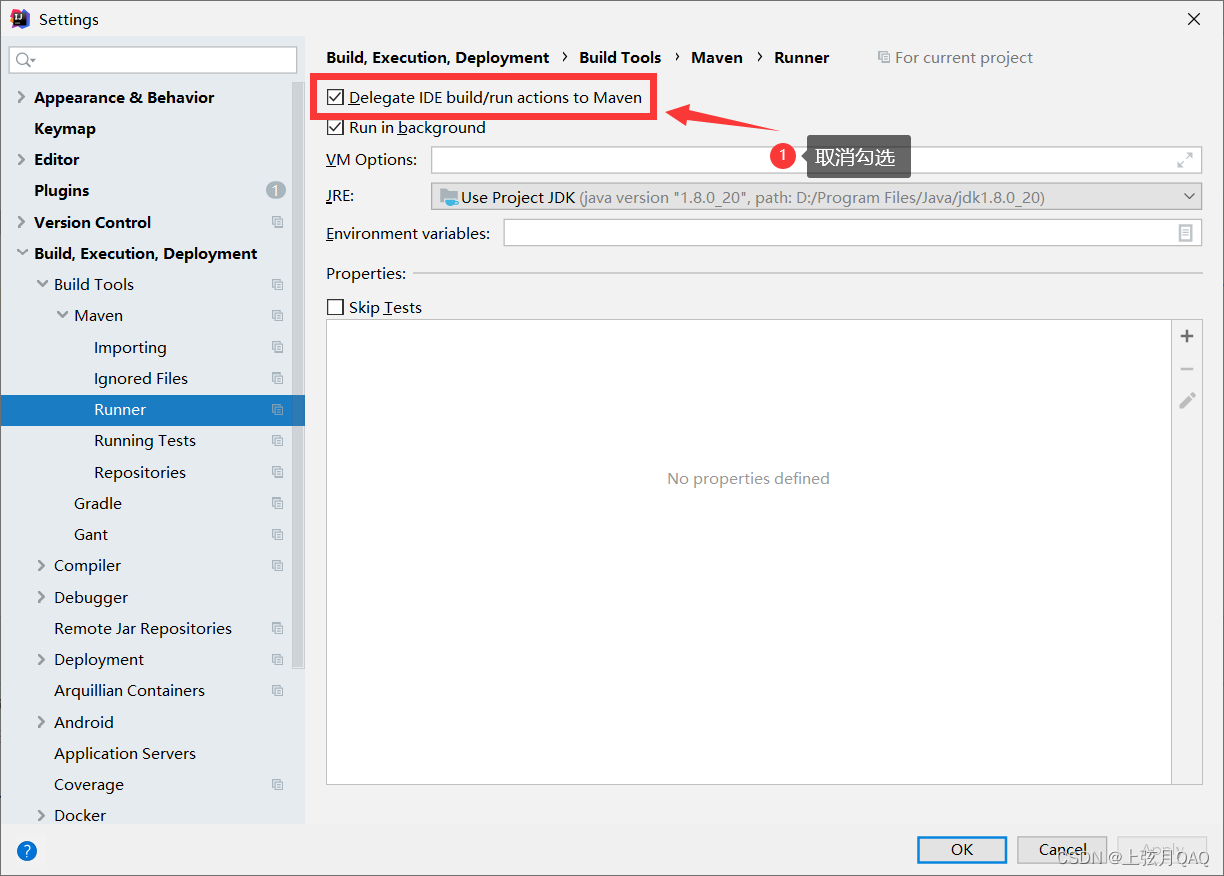Click project-level icon beside Version Control
Viewport: 1224px width, 876px height.
pos(278,222)
